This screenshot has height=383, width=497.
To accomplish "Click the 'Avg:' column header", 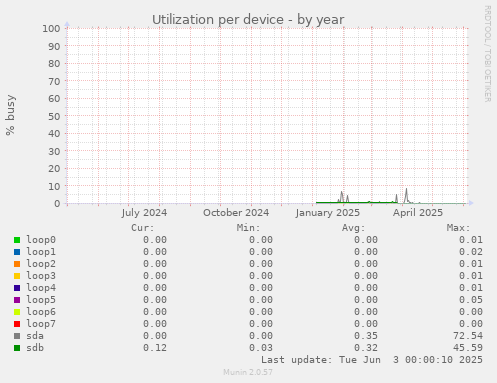I will click(x=353, y=228).
